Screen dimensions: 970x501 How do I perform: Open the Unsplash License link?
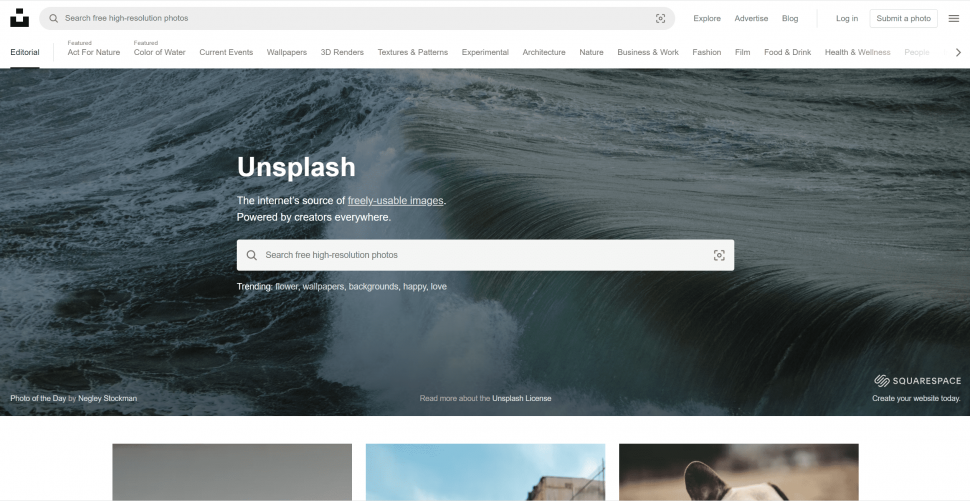click(521, 398)
